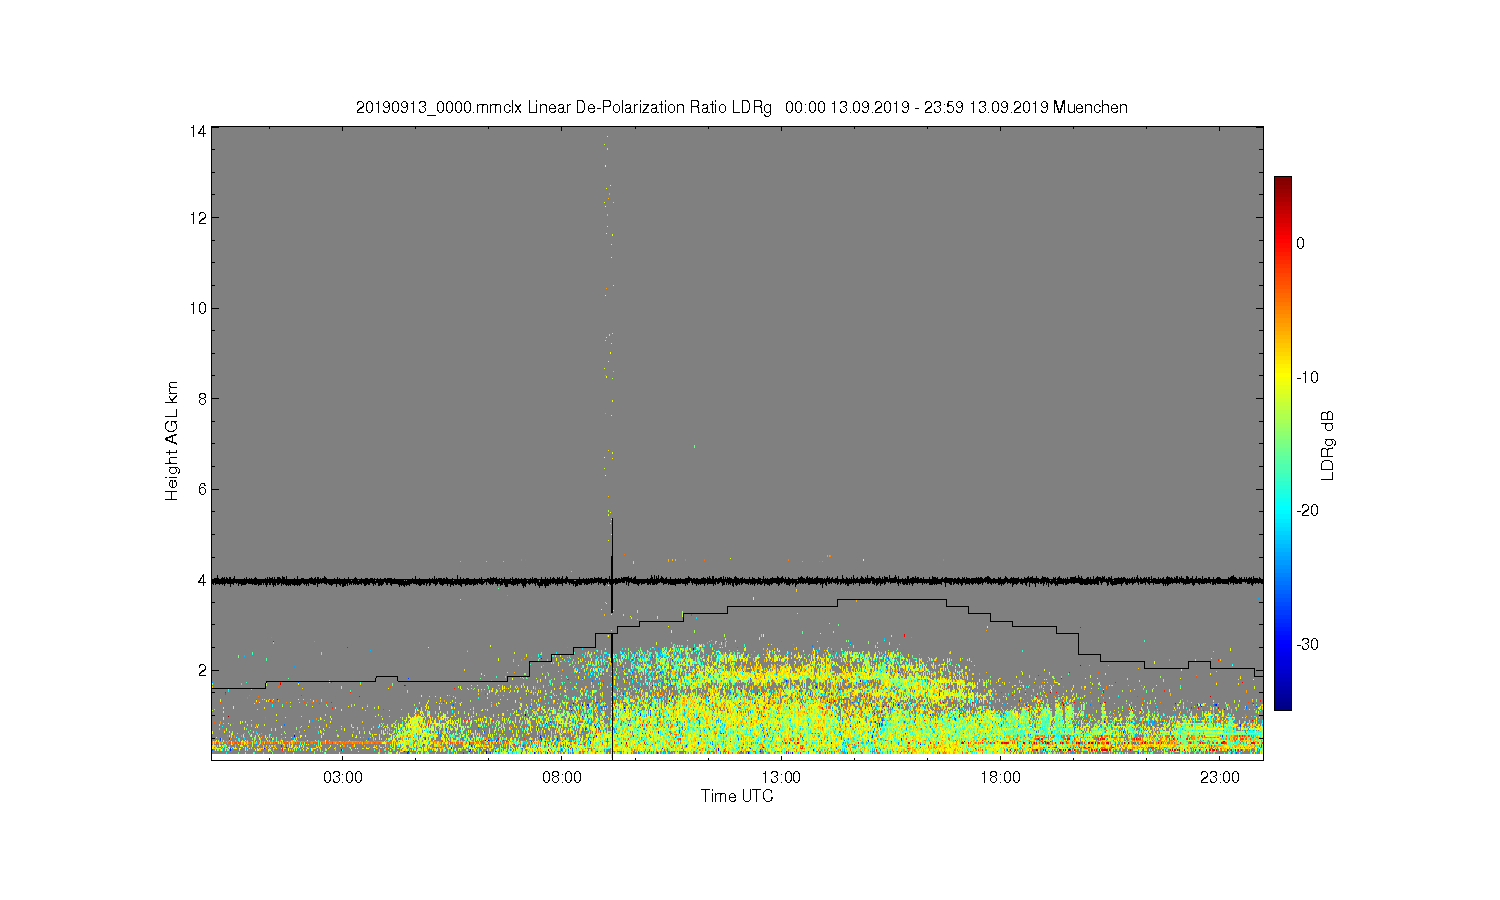Click the 14 km height tick label

coord(198,131)
